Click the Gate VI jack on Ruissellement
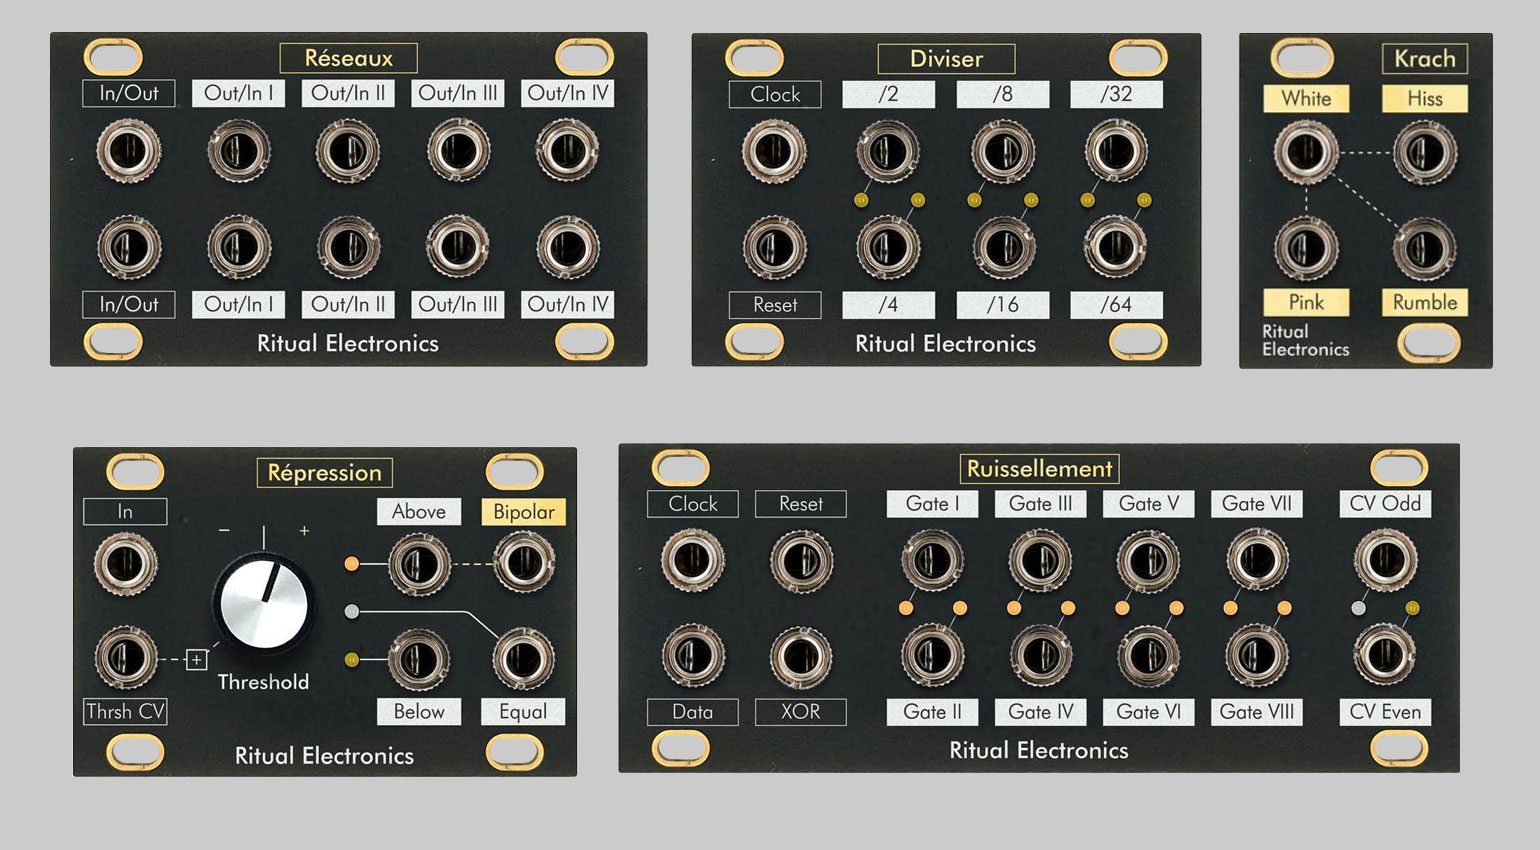1540x850 pixels. coord(1149,655)
